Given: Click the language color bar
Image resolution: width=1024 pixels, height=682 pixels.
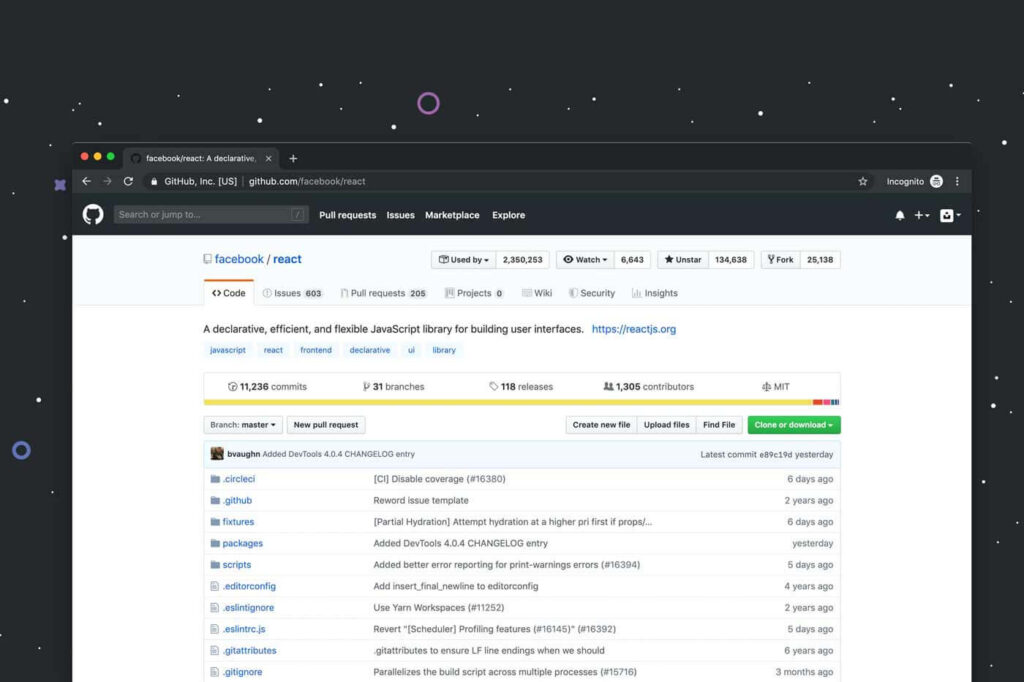Looking at the screenshot, I should (x=521, y=402).
